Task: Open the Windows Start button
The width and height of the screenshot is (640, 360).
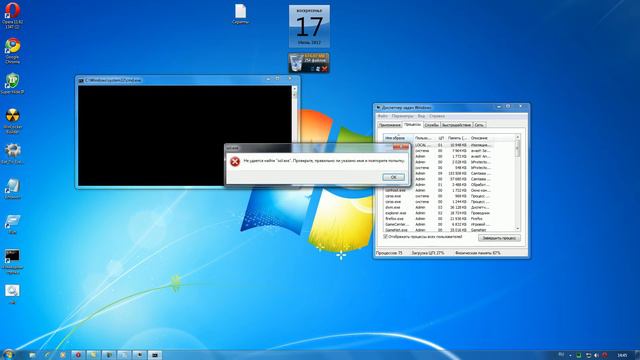Action: pyautogui.click(x=8, y=354)
